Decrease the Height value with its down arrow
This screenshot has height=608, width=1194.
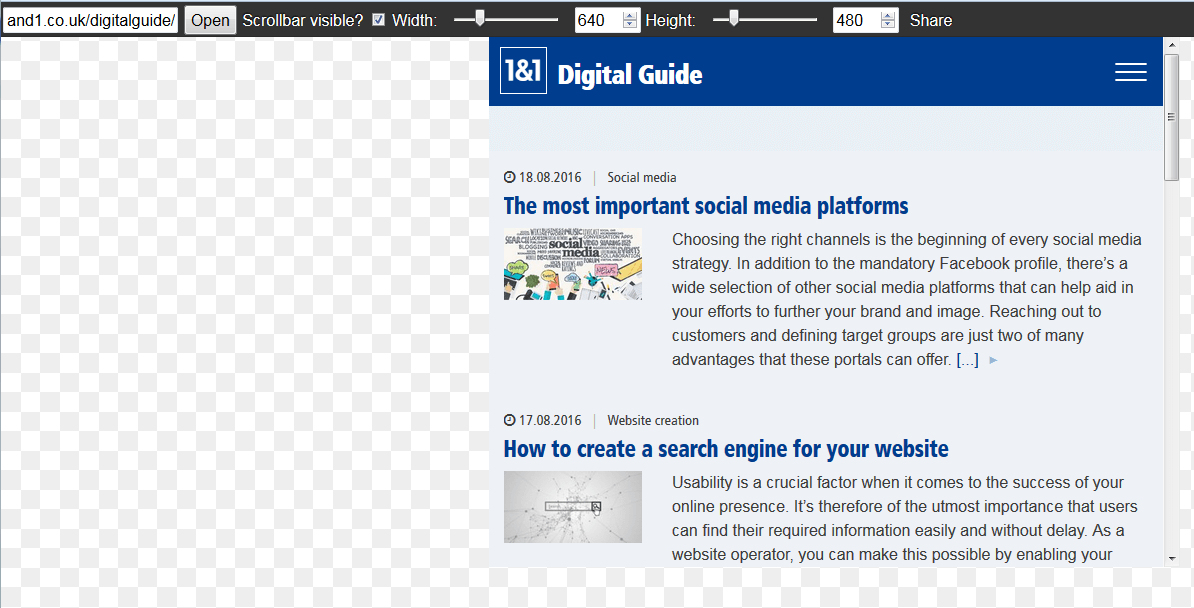[x=888, y=24]
